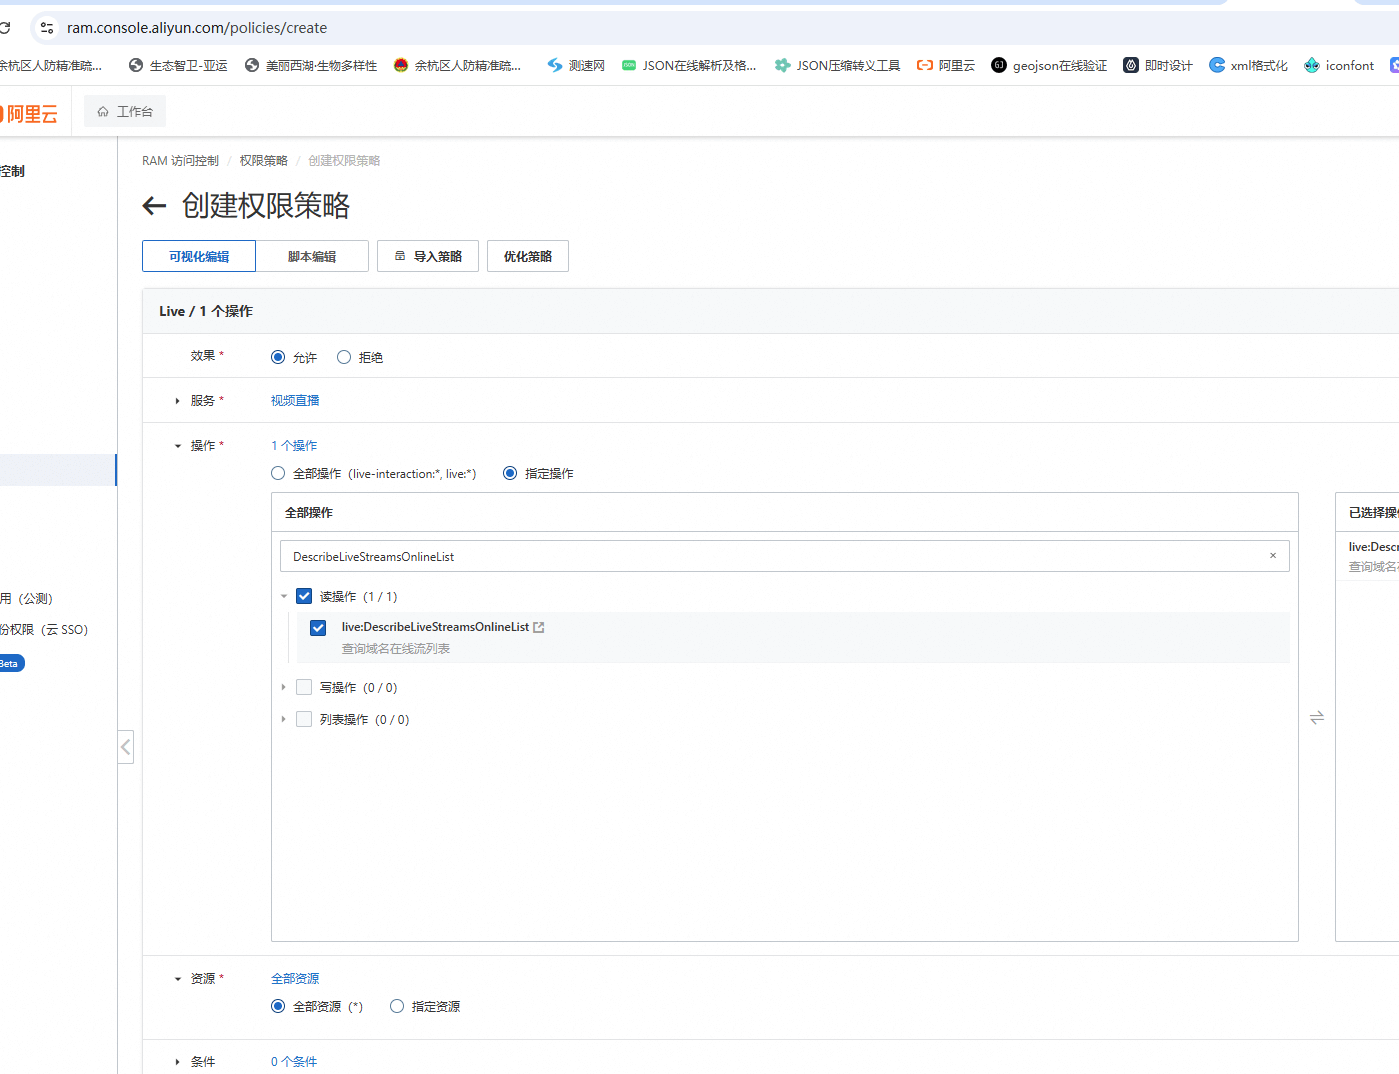Viewport: 1399px width, 1074px height.
Task: Select the 拒绝 effect radio button
Action: [x=344, y=357]
